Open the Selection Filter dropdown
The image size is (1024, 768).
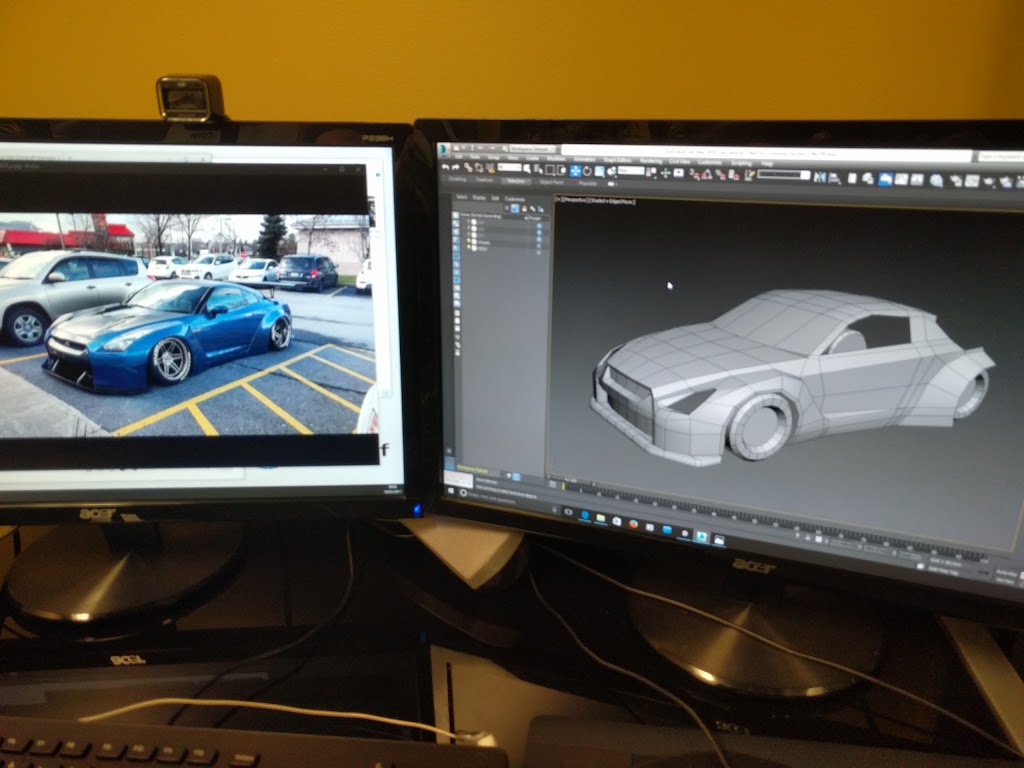point(509,167)
